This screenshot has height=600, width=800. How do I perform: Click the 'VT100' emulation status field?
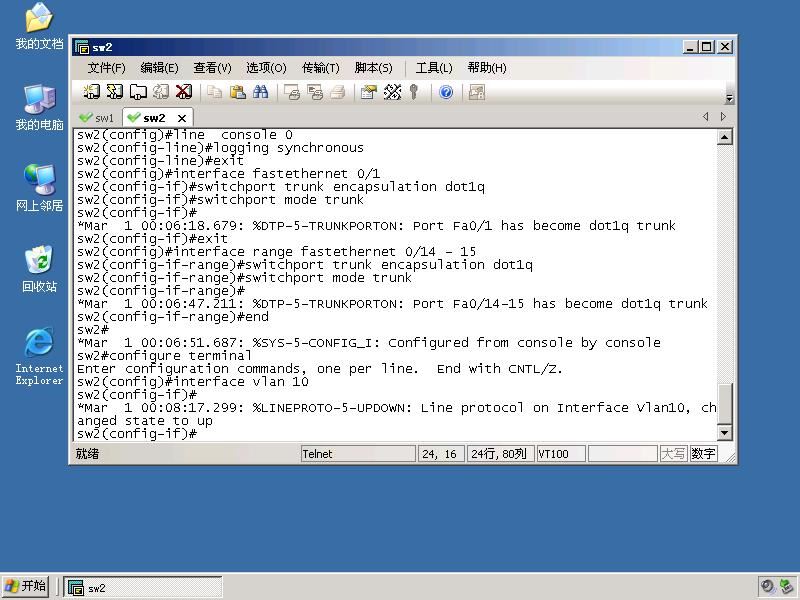560,454
